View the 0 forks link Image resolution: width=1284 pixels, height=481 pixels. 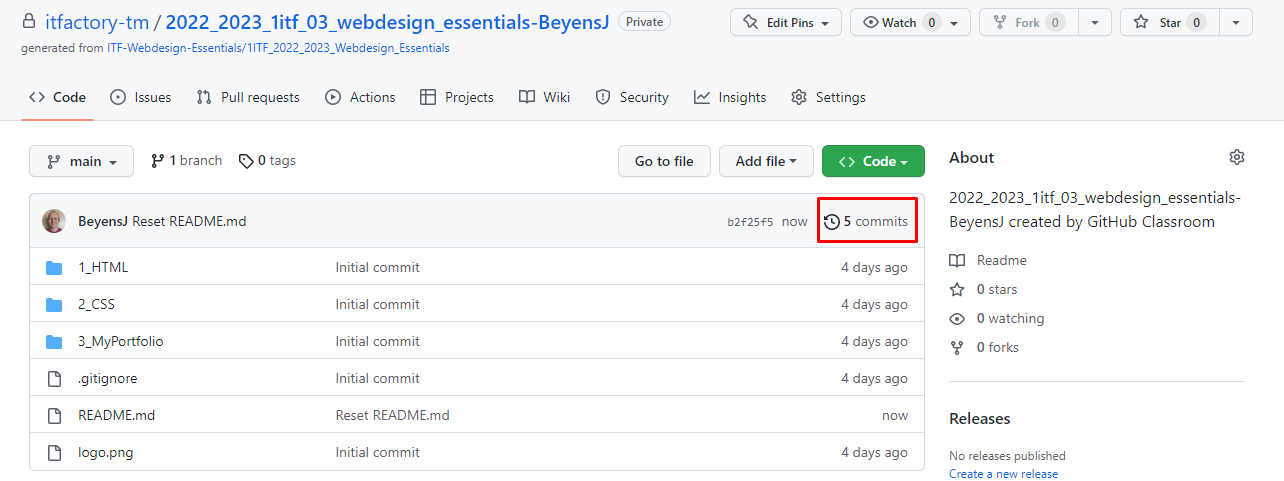984,347
